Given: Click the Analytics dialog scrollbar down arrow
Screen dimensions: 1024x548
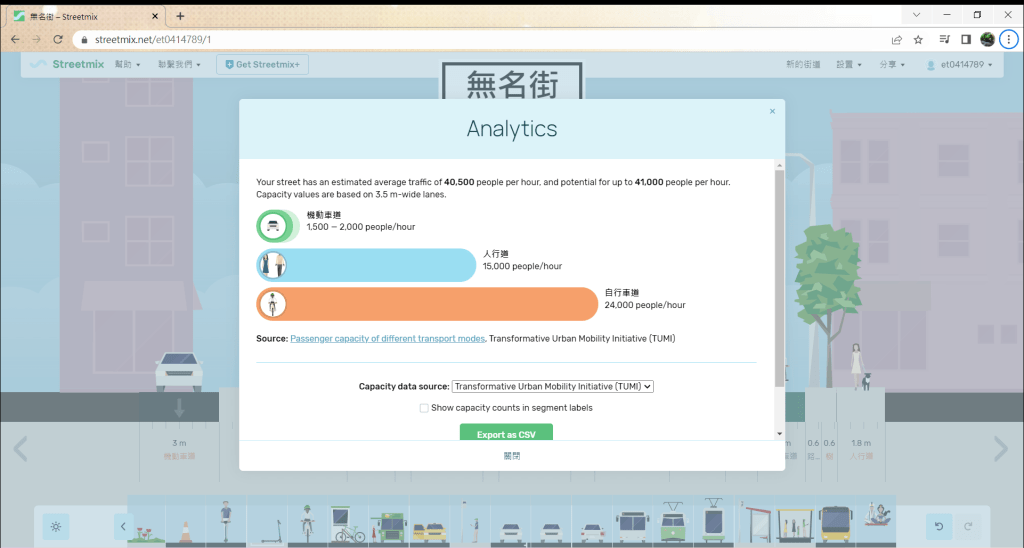Looking at the screenshot, I should (779, 434).
